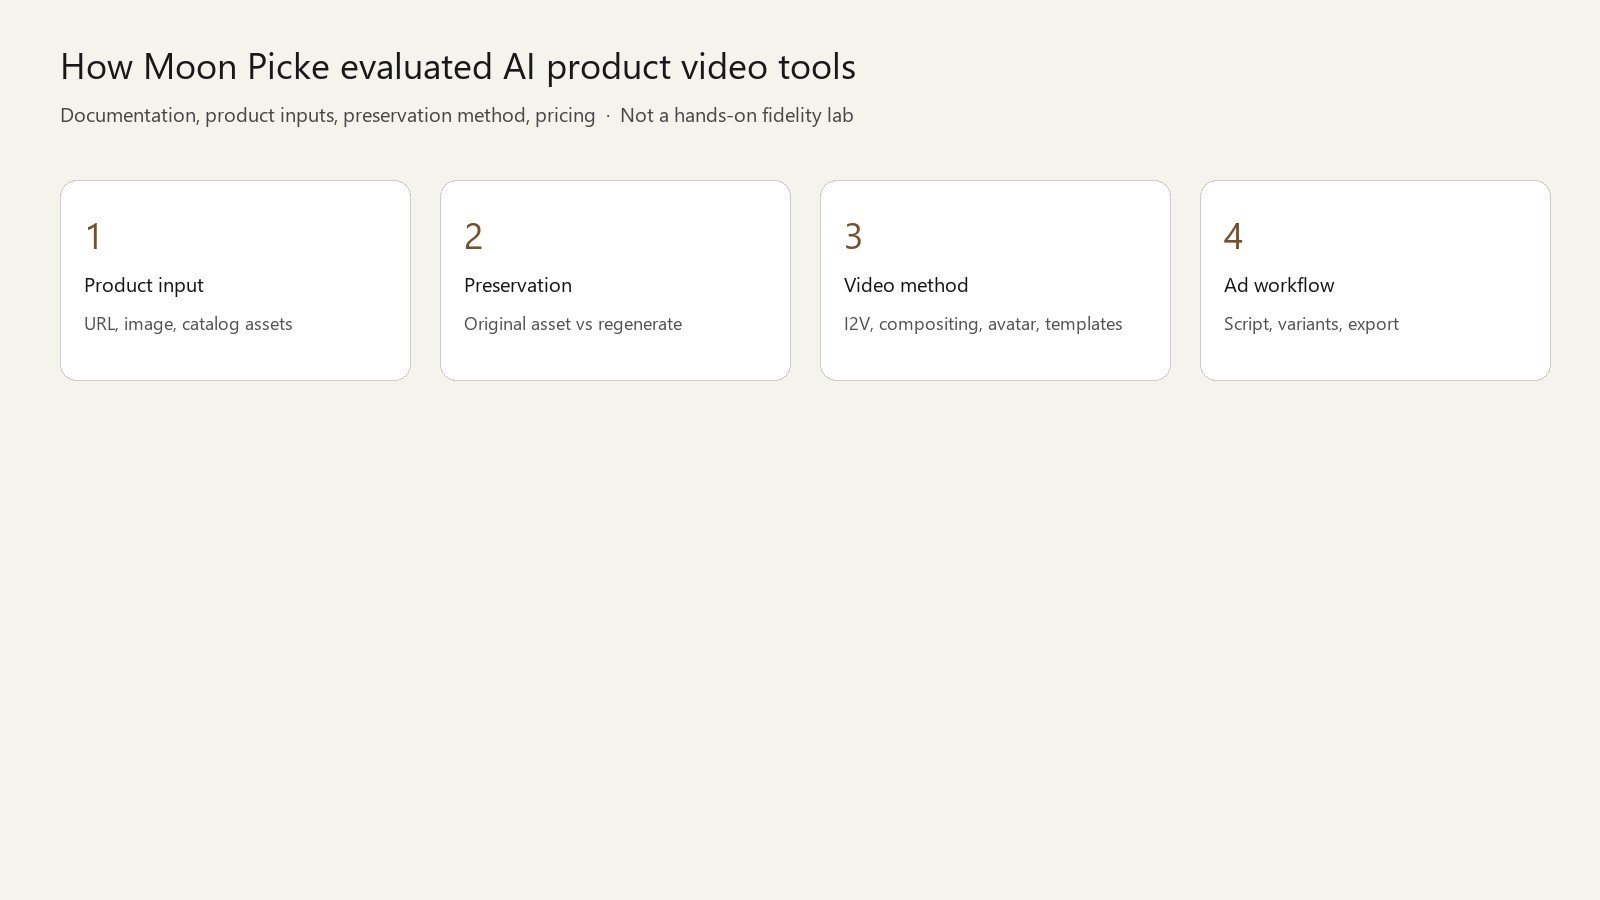The width and height of the screenshot is (1600, 900).
Task: Click the 'Not a hands-on fidelity lab' subtitle
Action: point(737,115)
